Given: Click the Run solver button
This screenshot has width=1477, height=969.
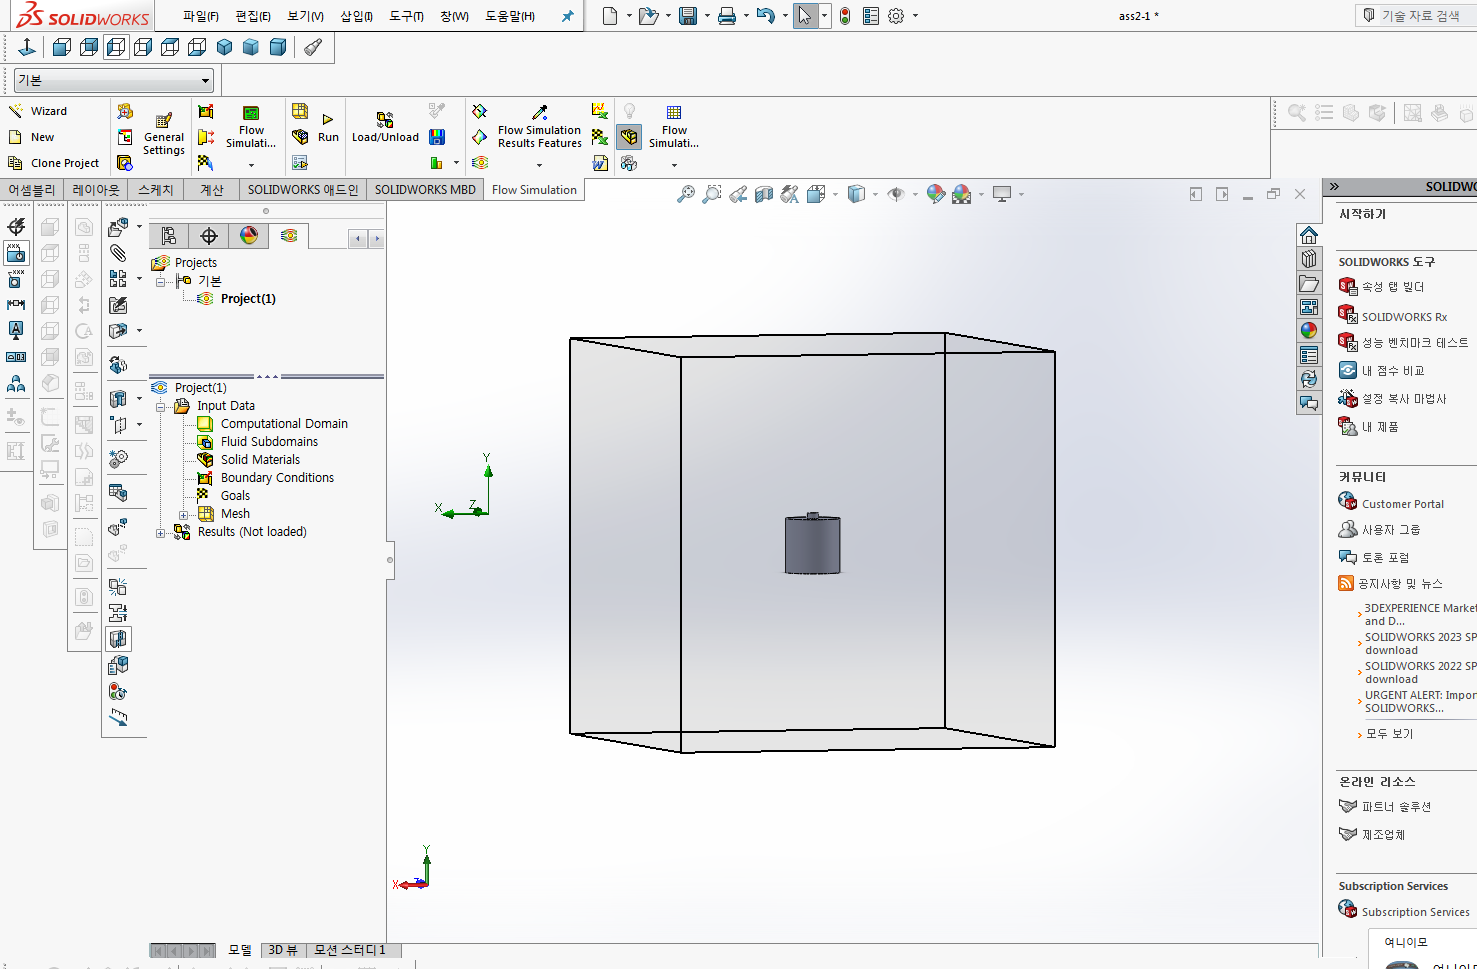Looking at the screenshot, I should point(328,128).
